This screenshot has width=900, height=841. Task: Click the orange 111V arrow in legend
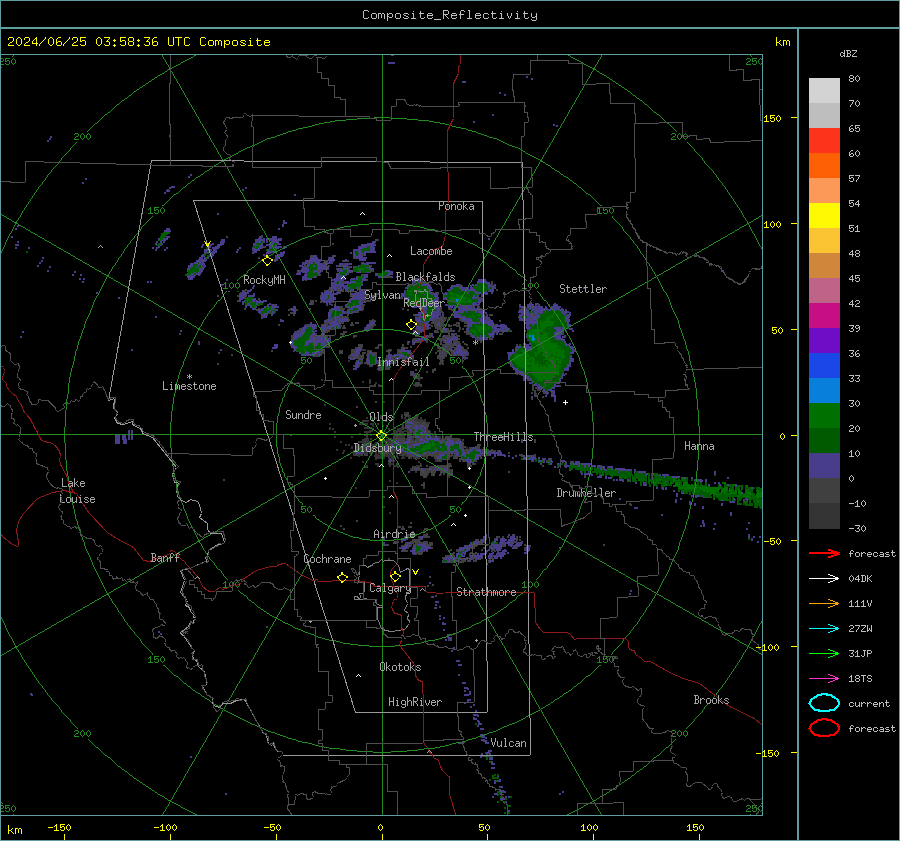click(x=824, y=603)
